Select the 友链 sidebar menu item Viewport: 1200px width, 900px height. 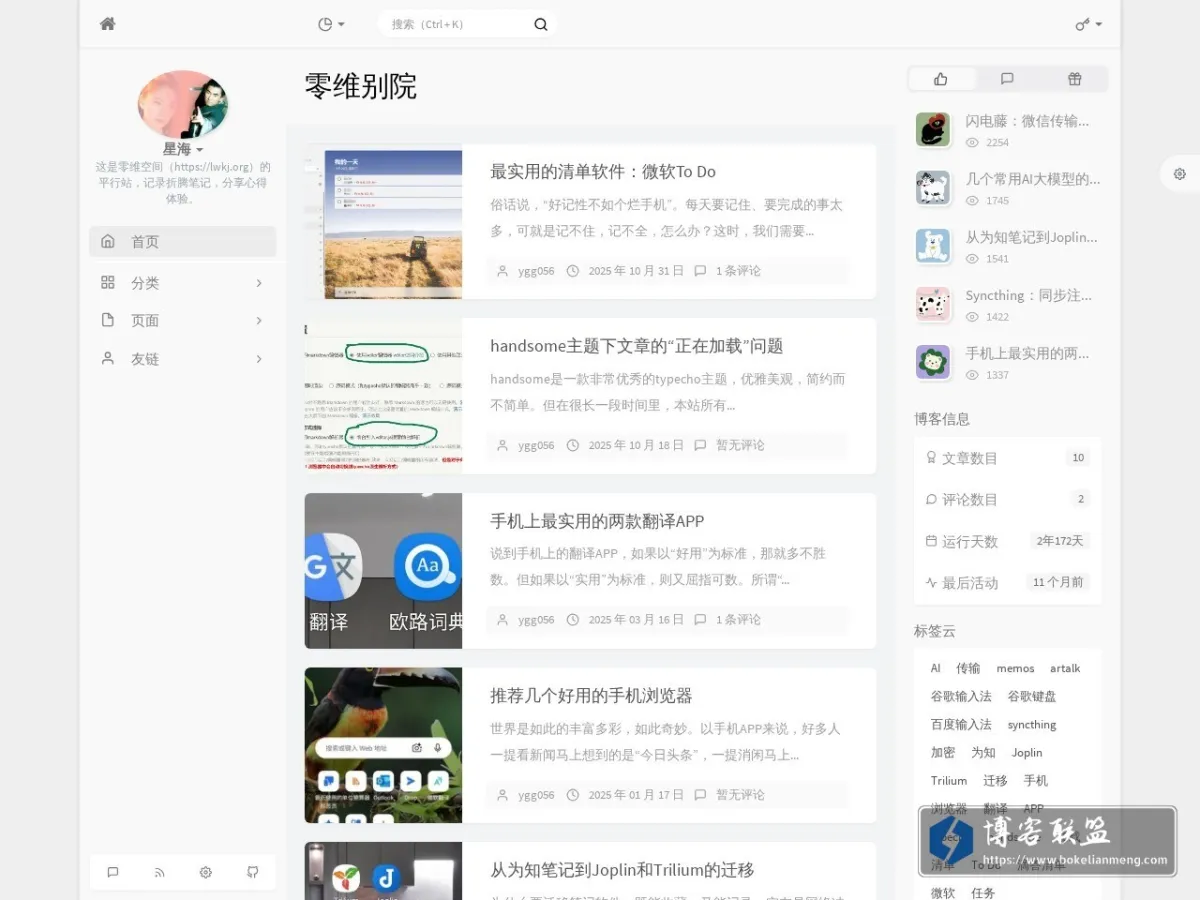click(183, 358)
